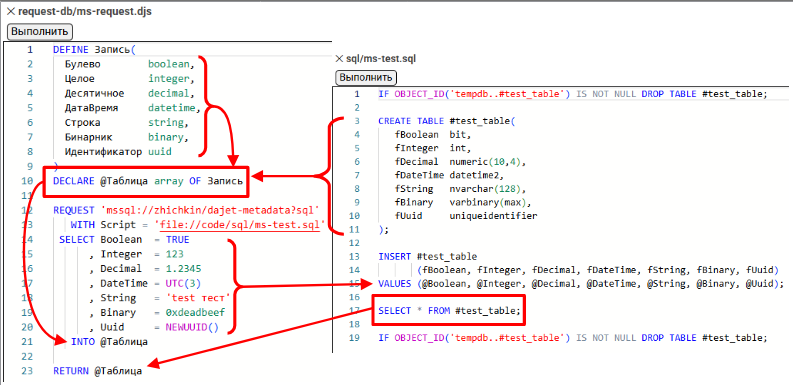Click the 'VALUES (@Boolean, @Integer...' line

click(581, 283)
